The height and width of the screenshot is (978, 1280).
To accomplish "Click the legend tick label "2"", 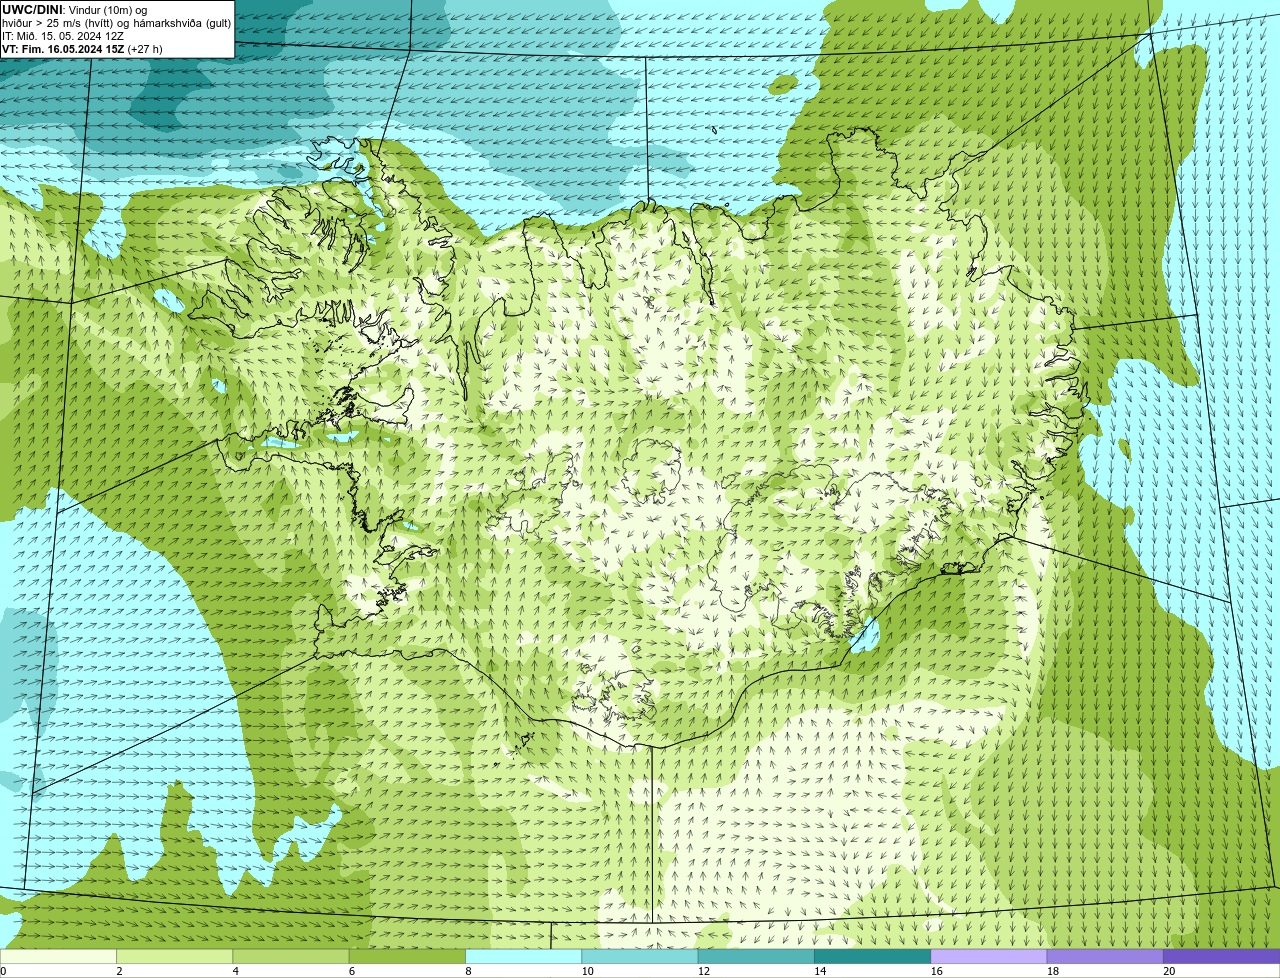I will [x=119, y=971].
